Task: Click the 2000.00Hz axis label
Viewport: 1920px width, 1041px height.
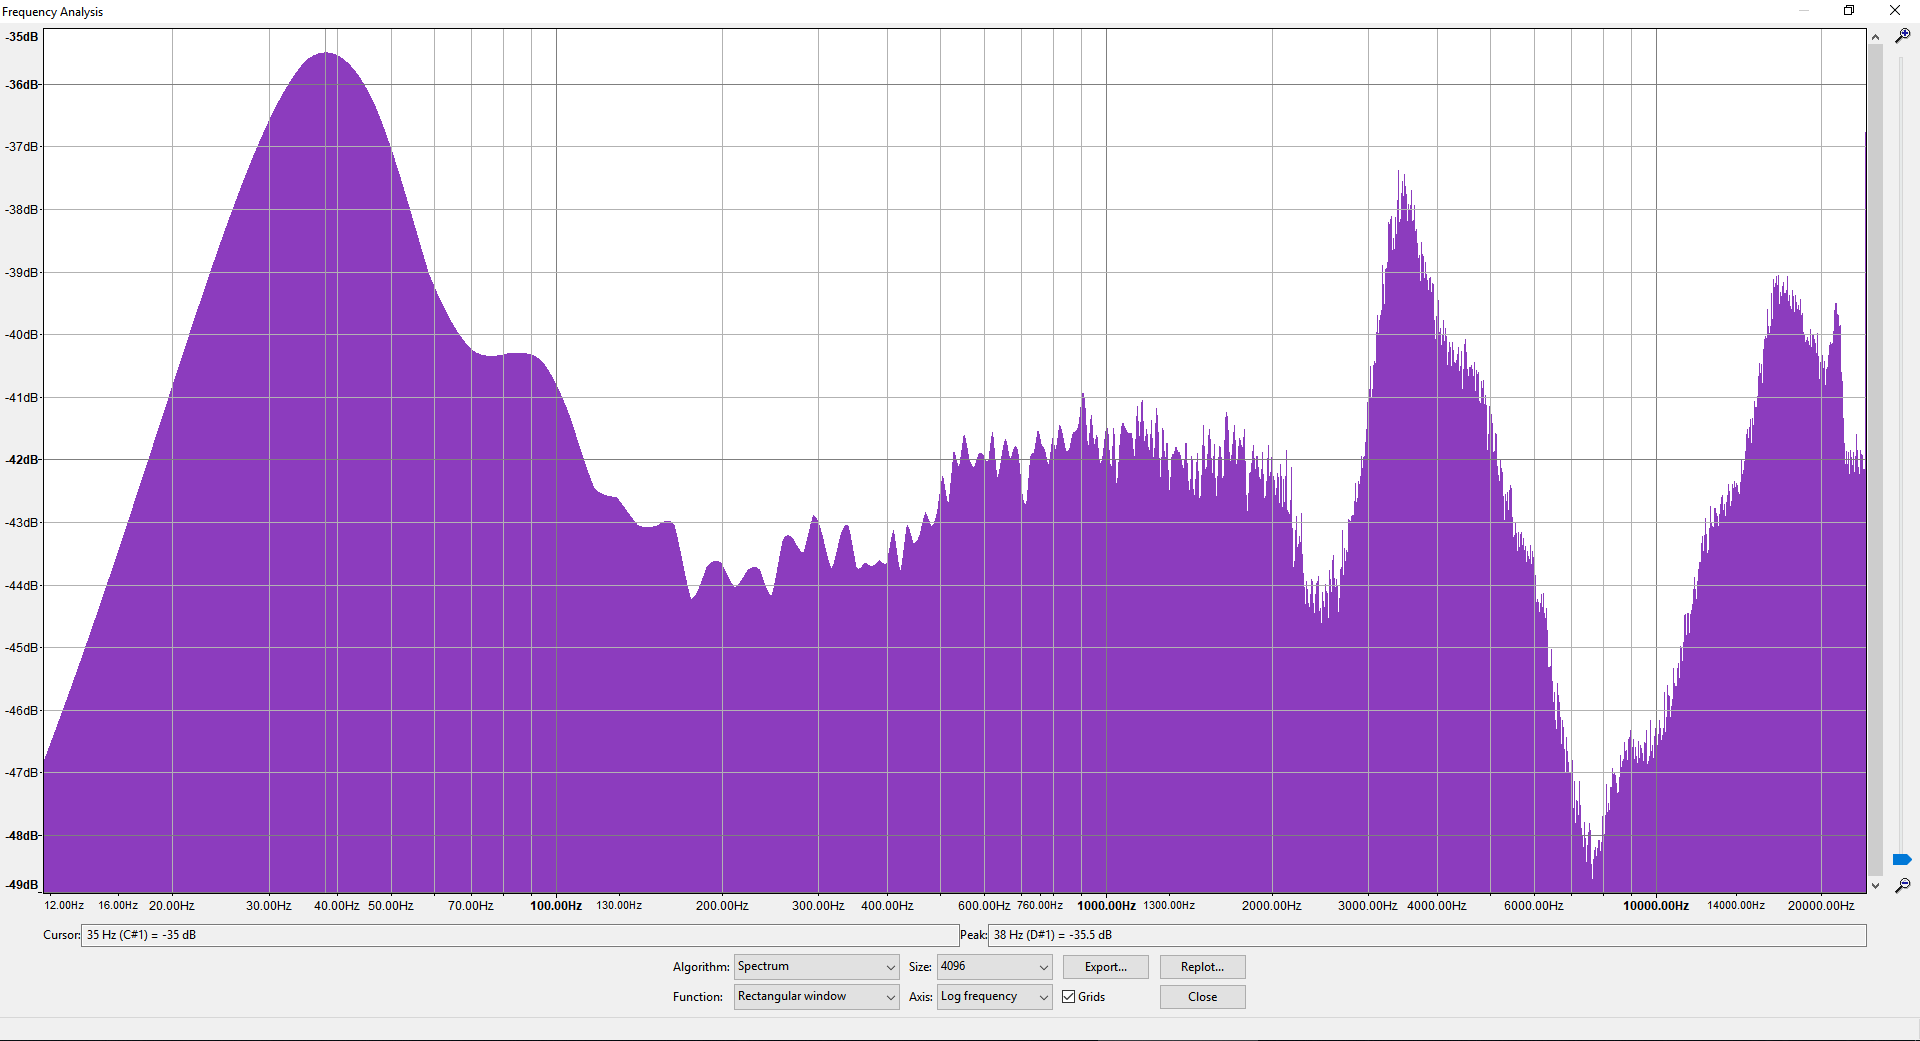Action: [x=1271, y=906]
